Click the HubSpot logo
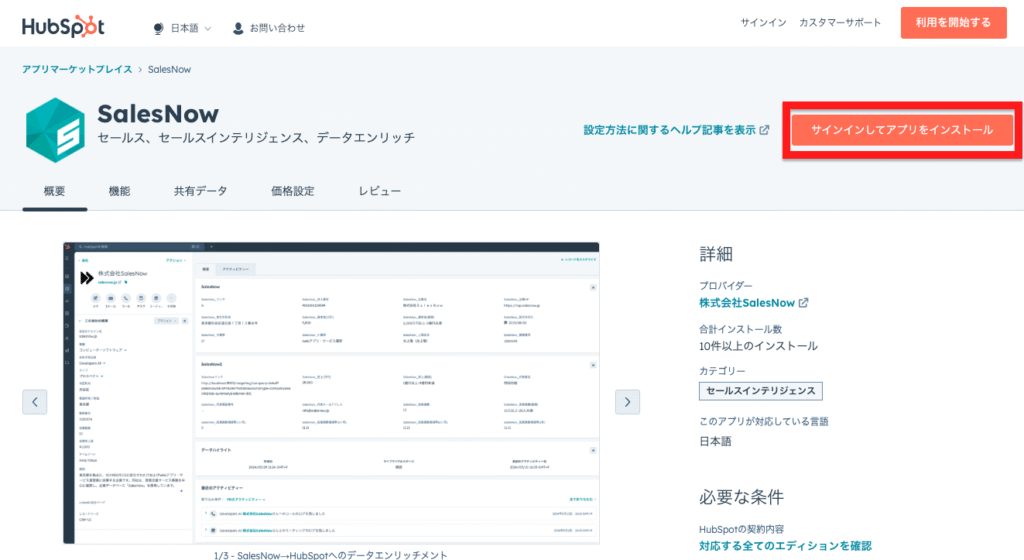This screenshot has height=560, width=1024. point(63,27)
